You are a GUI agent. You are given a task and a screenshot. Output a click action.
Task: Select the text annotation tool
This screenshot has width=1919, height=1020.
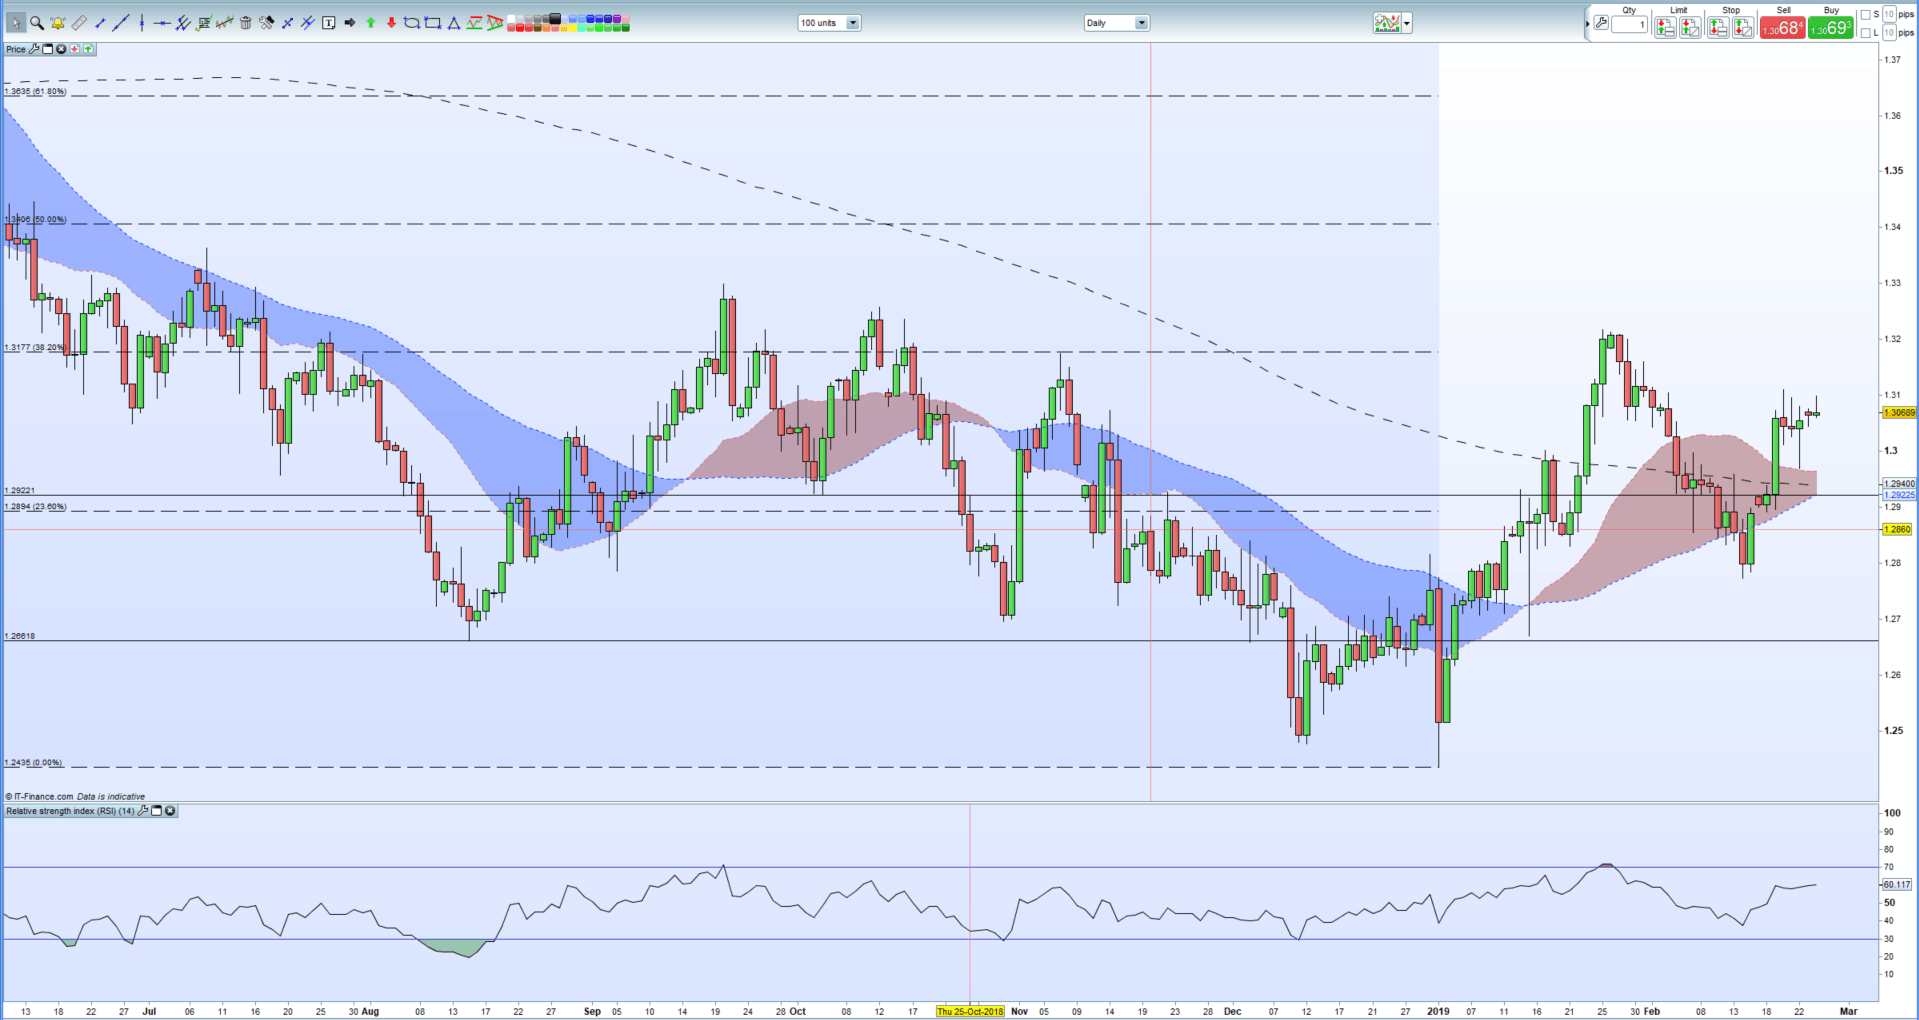(x=328, y=23)
